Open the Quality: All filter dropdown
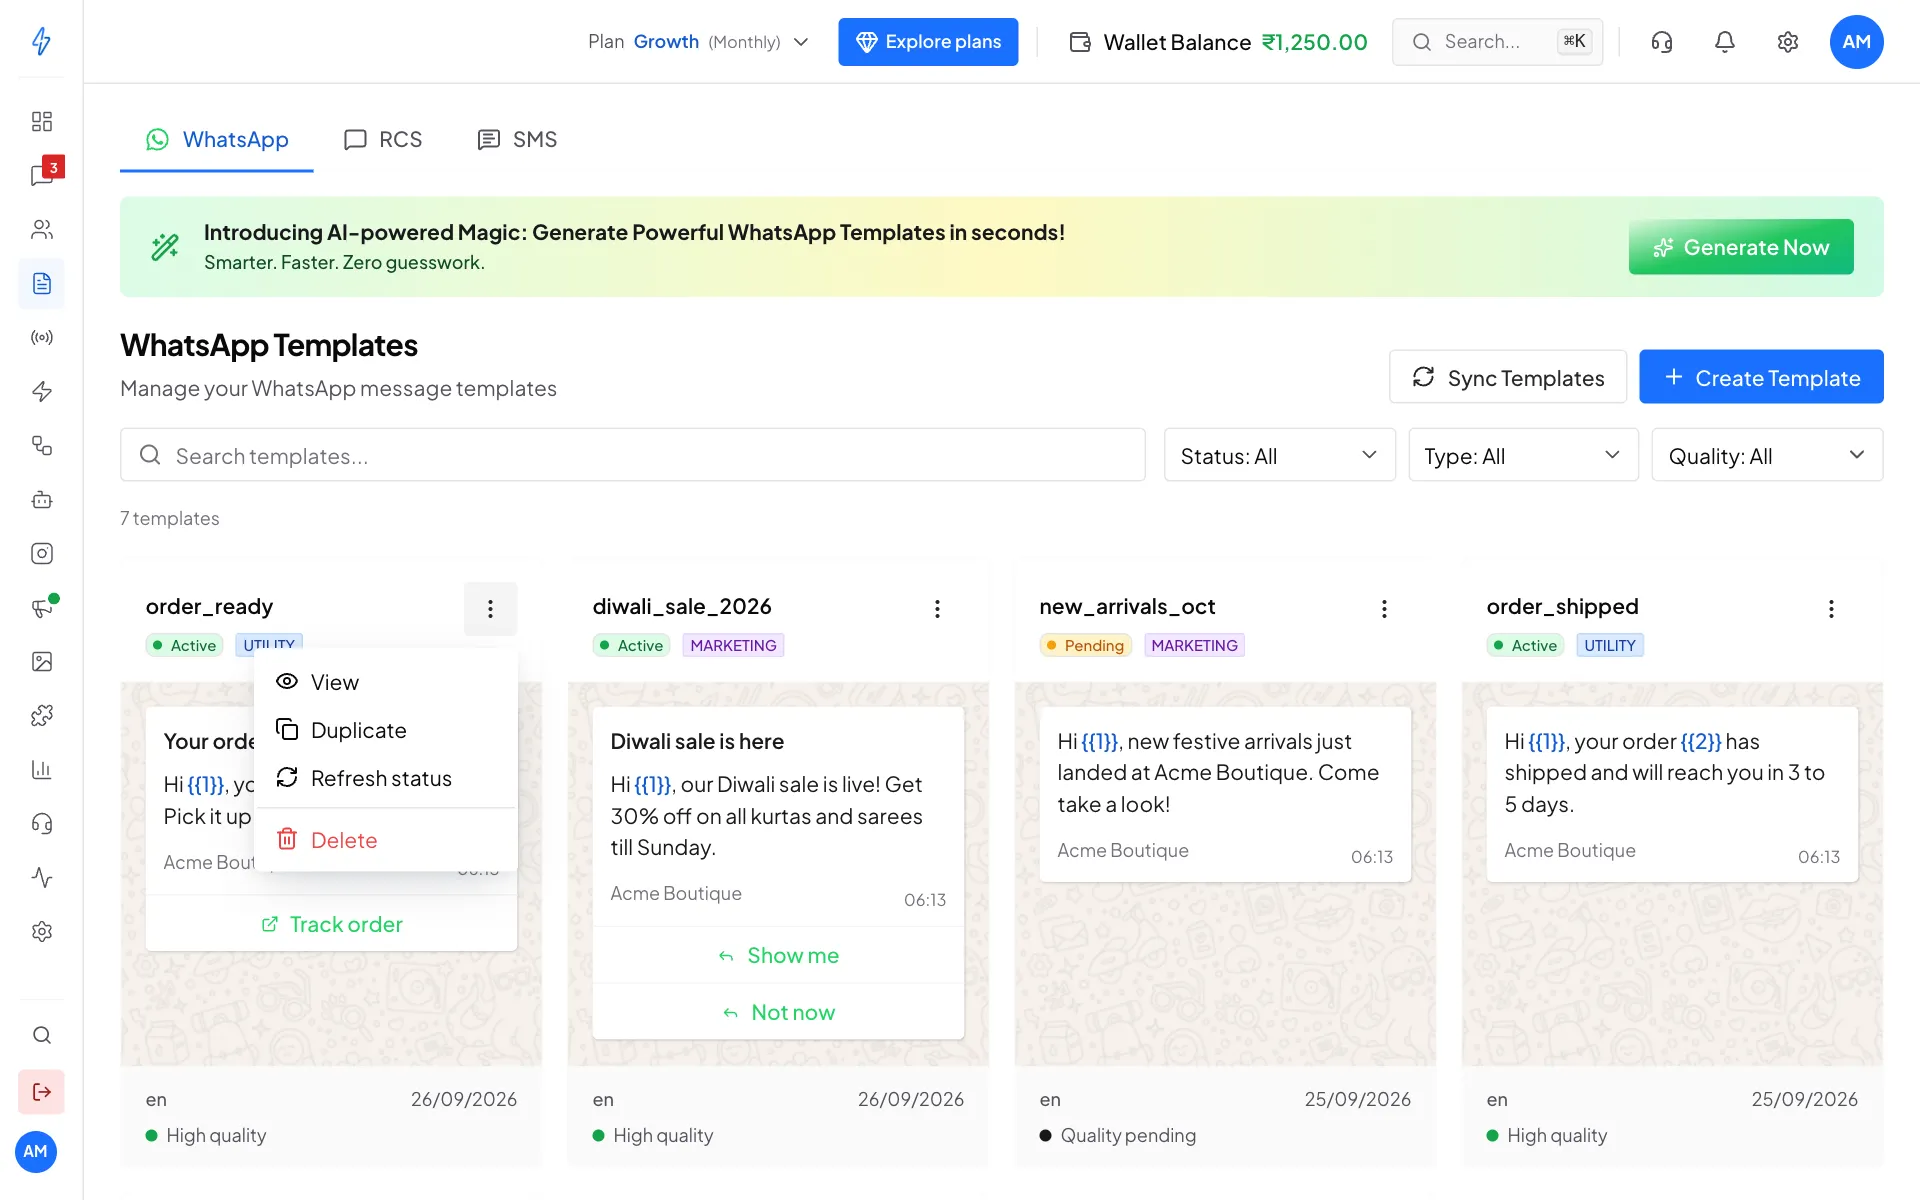1920x1200 pixels. [1767, 455]
